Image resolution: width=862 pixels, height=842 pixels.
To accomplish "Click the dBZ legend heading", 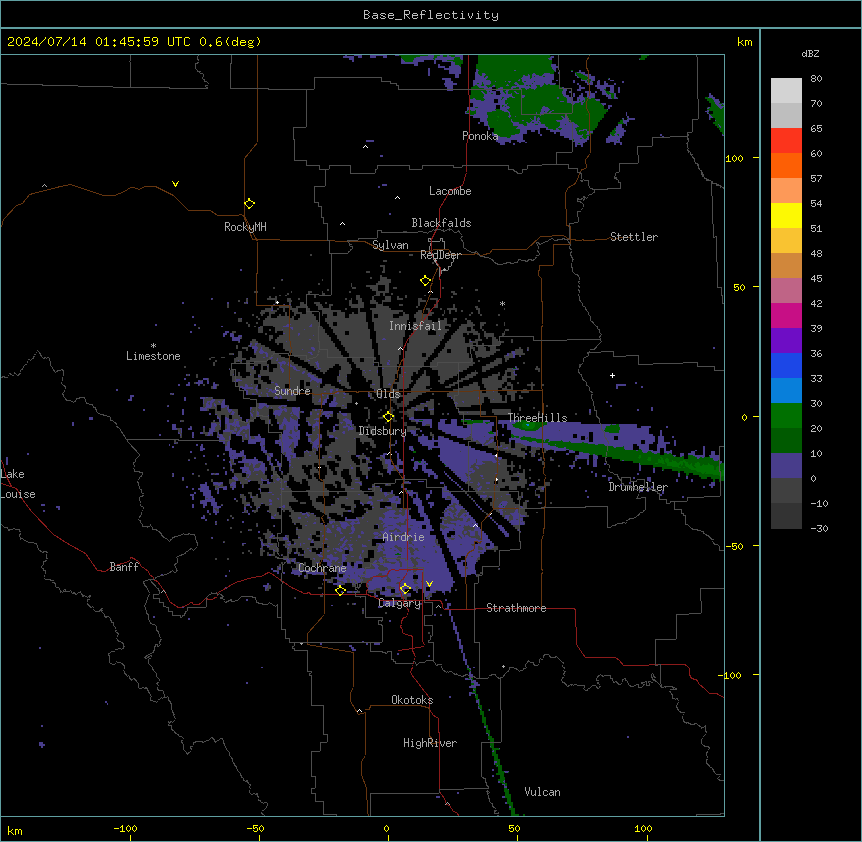I will 810,53.
